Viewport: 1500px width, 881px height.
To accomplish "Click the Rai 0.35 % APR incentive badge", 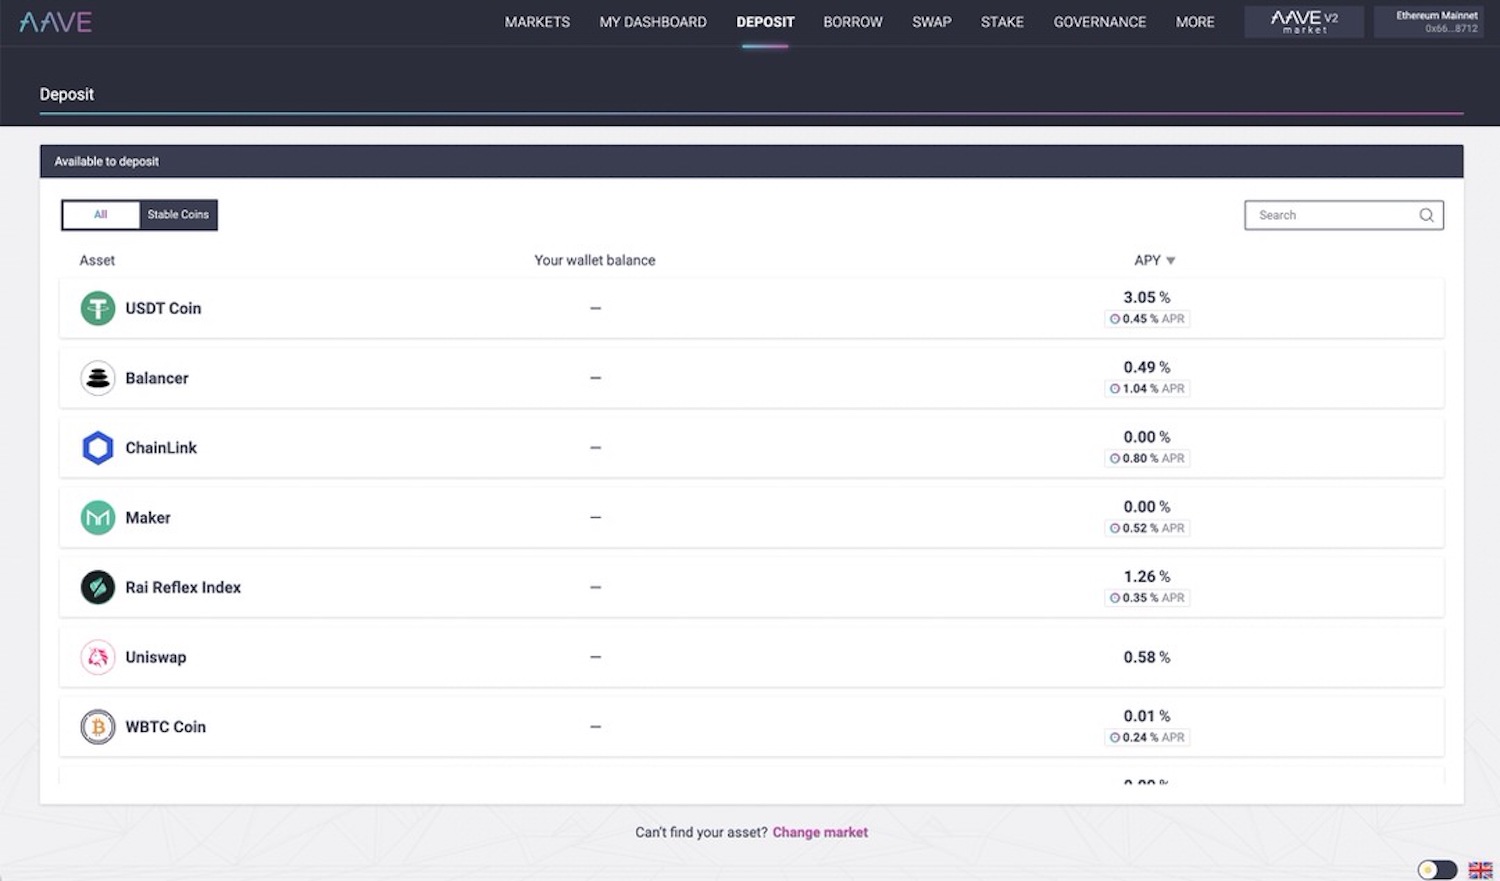I will (x=1147, y=598).
